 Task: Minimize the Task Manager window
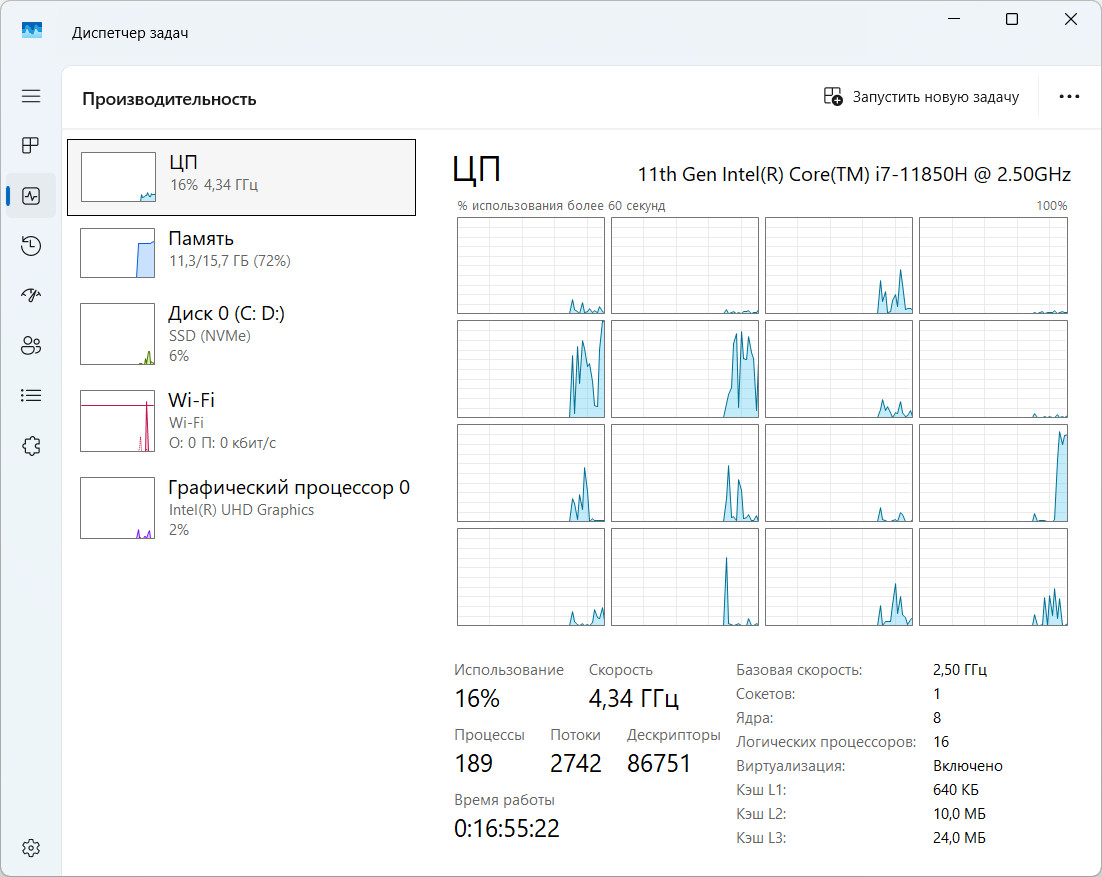pyautogui.click(x=954, y=19)
